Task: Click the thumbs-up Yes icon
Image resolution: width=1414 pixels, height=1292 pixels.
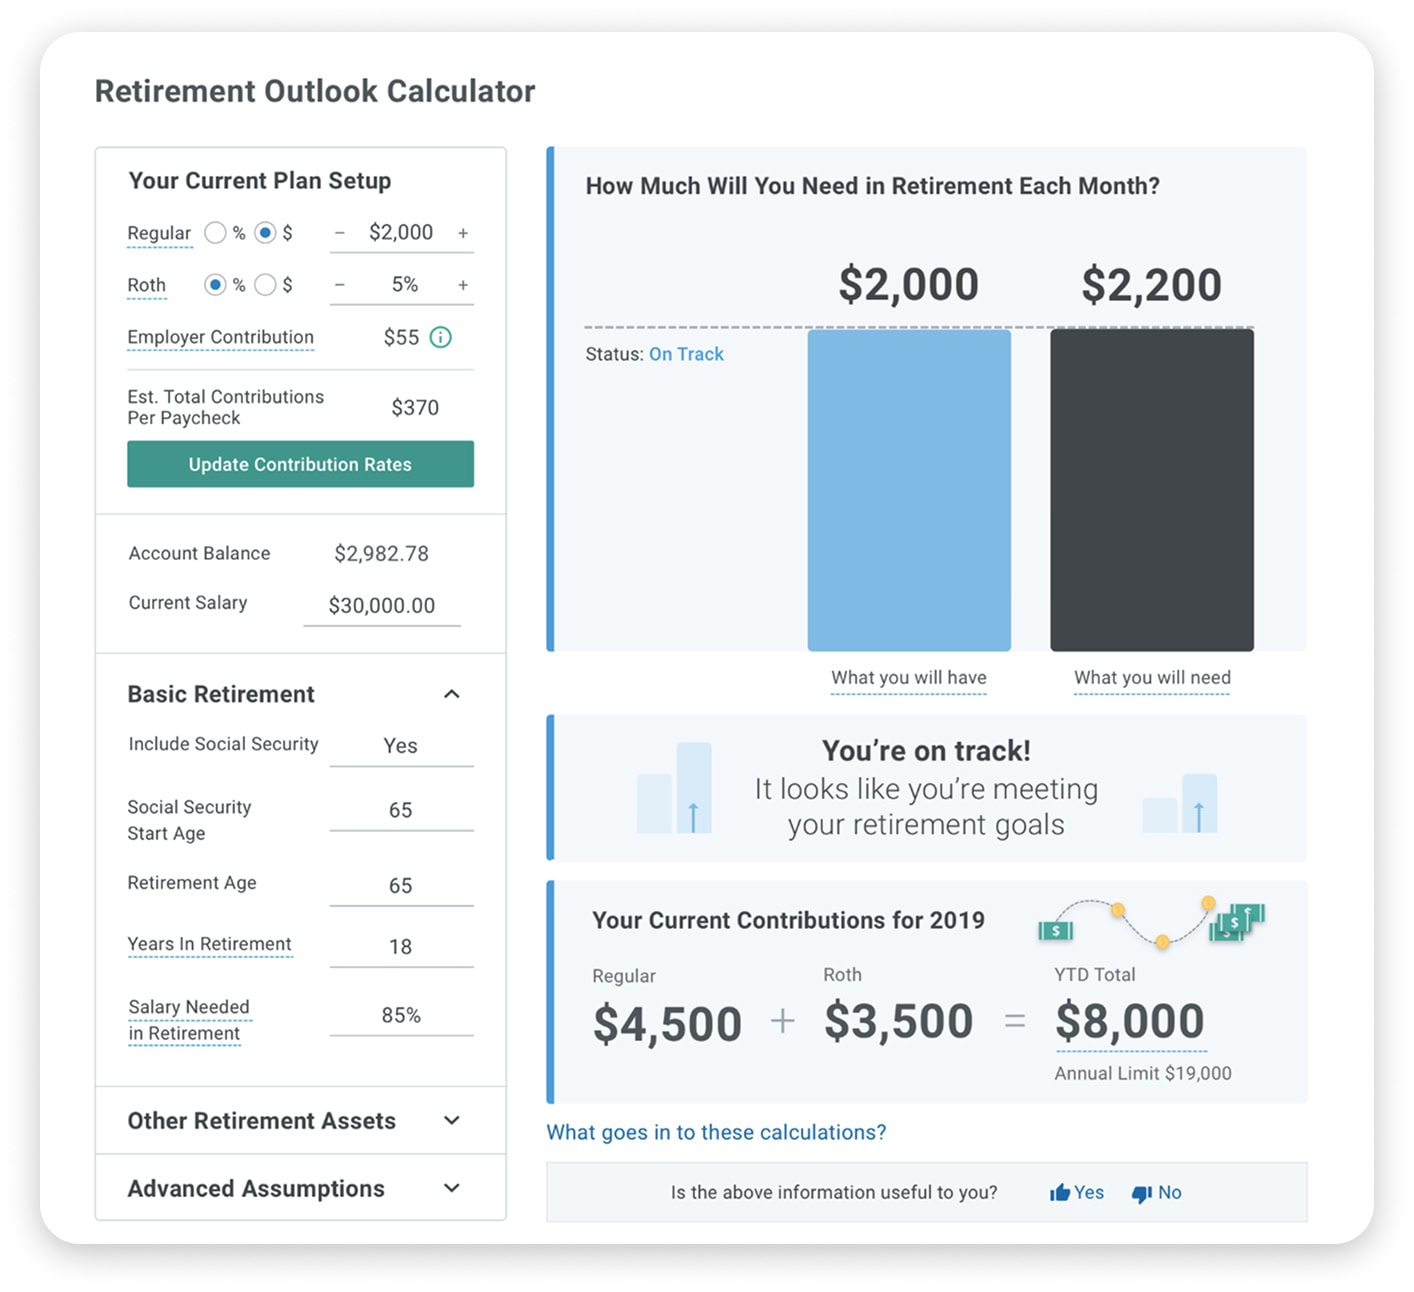Action: [x=1059, y=1193]
